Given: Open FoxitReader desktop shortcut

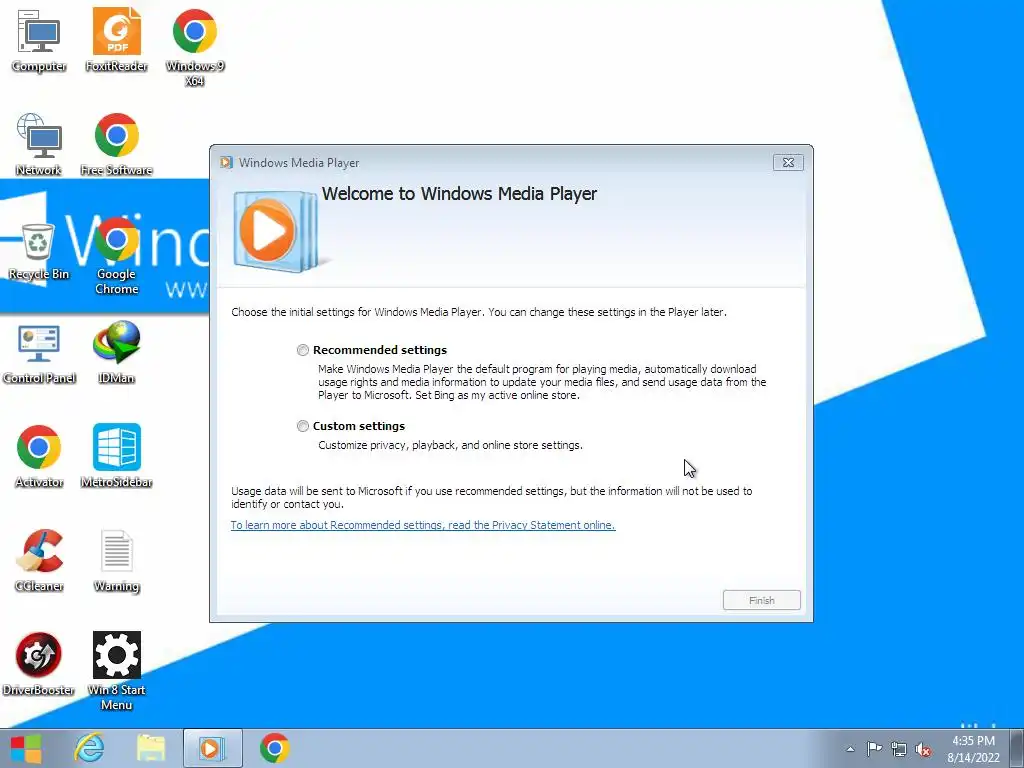Looking at the screenshot, I should 116,40.
